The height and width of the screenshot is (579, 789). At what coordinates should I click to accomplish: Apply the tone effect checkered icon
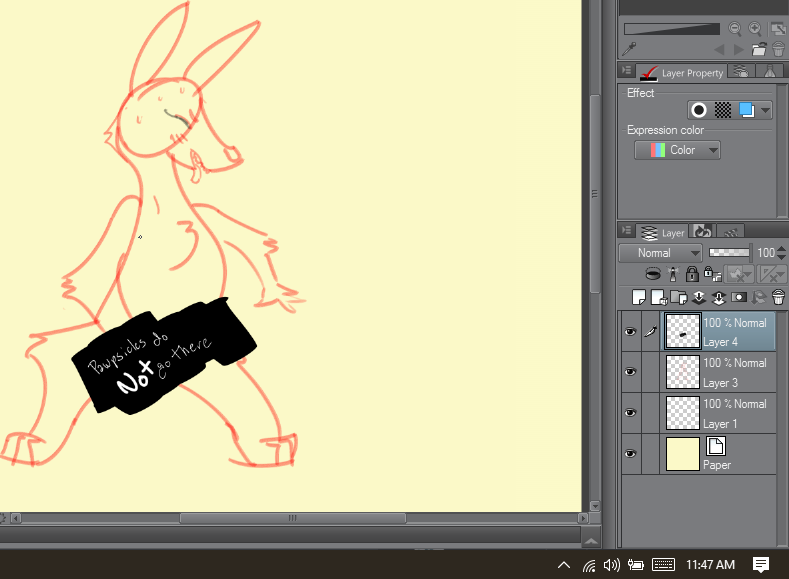pos(722,110)
